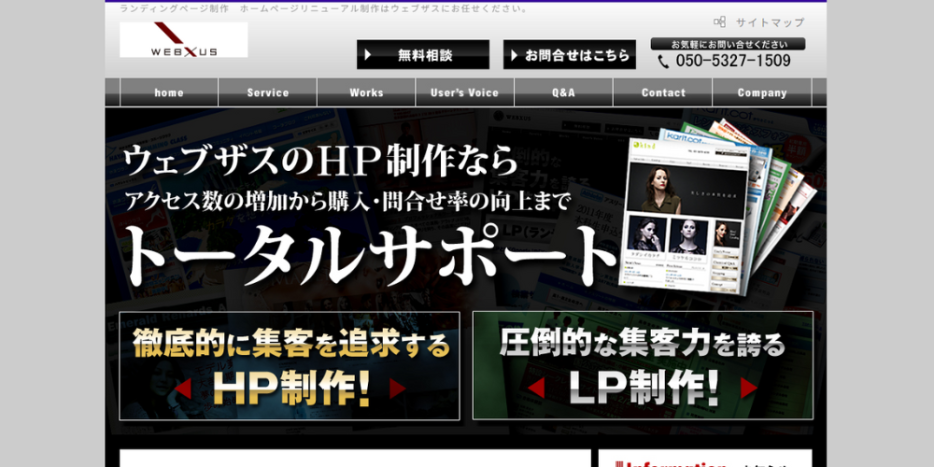This screenshot has width=934, height=467.
Task: Click left red arrow on LP制作 banner
Action: [x=536, y=388]
